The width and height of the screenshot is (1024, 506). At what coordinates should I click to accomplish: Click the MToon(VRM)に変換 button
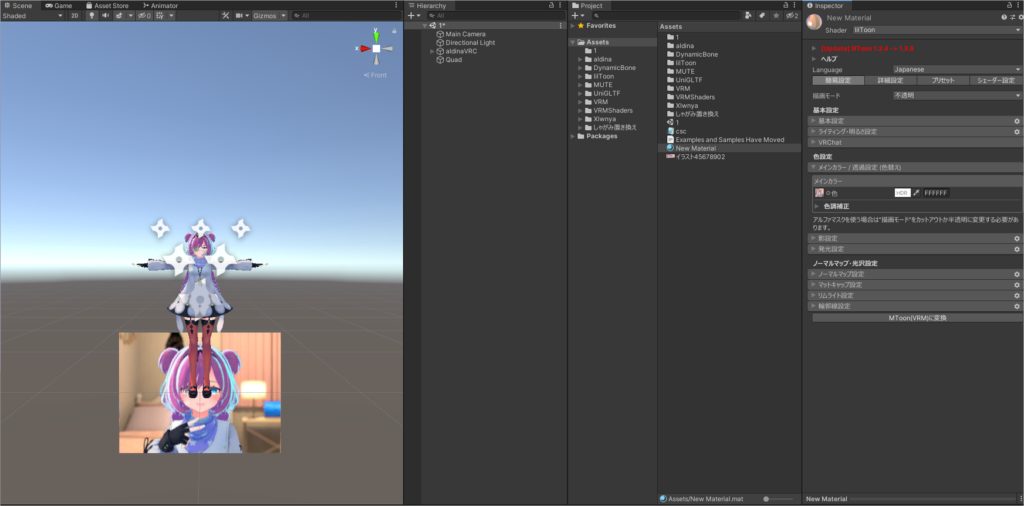915,317
